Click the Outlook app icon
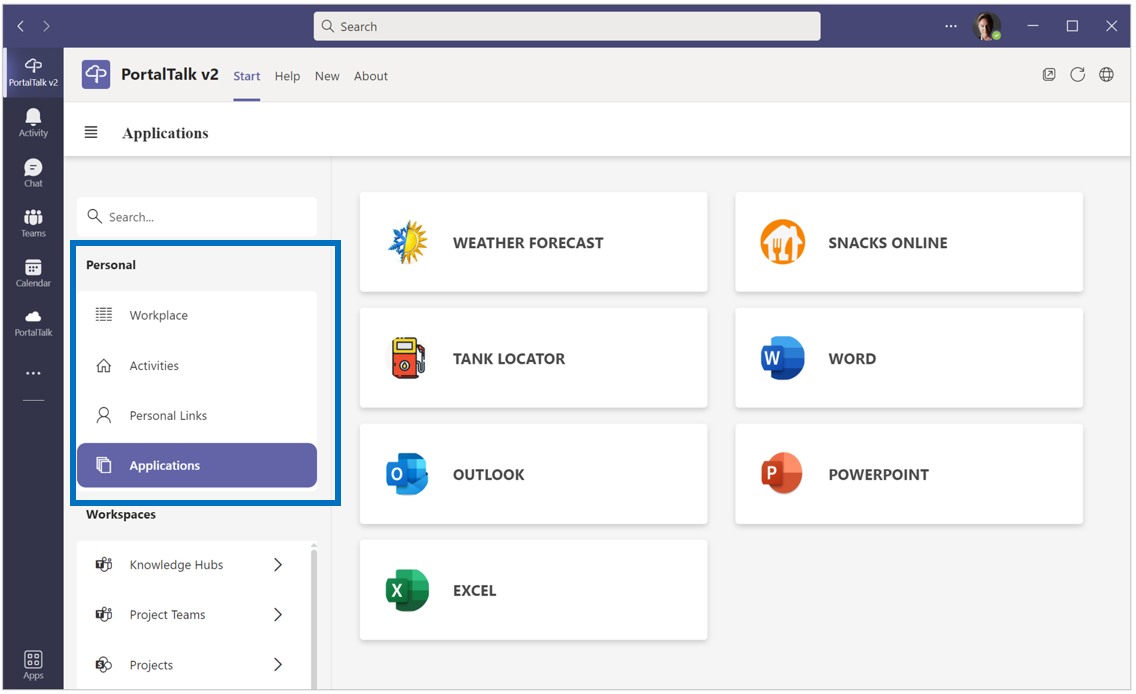This screenshot has height=694, width=1136. pyautogui.click(x=407, y=474)
